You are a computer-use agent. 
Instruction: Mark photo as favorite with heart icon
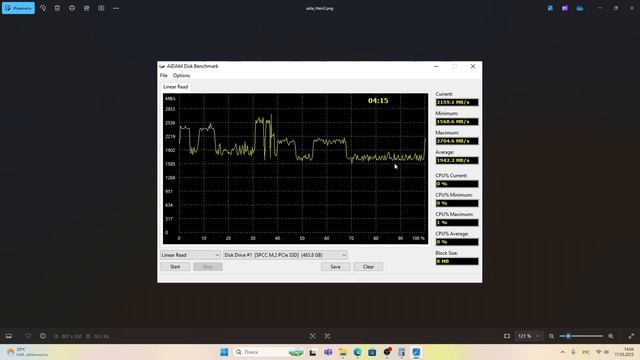28,336
